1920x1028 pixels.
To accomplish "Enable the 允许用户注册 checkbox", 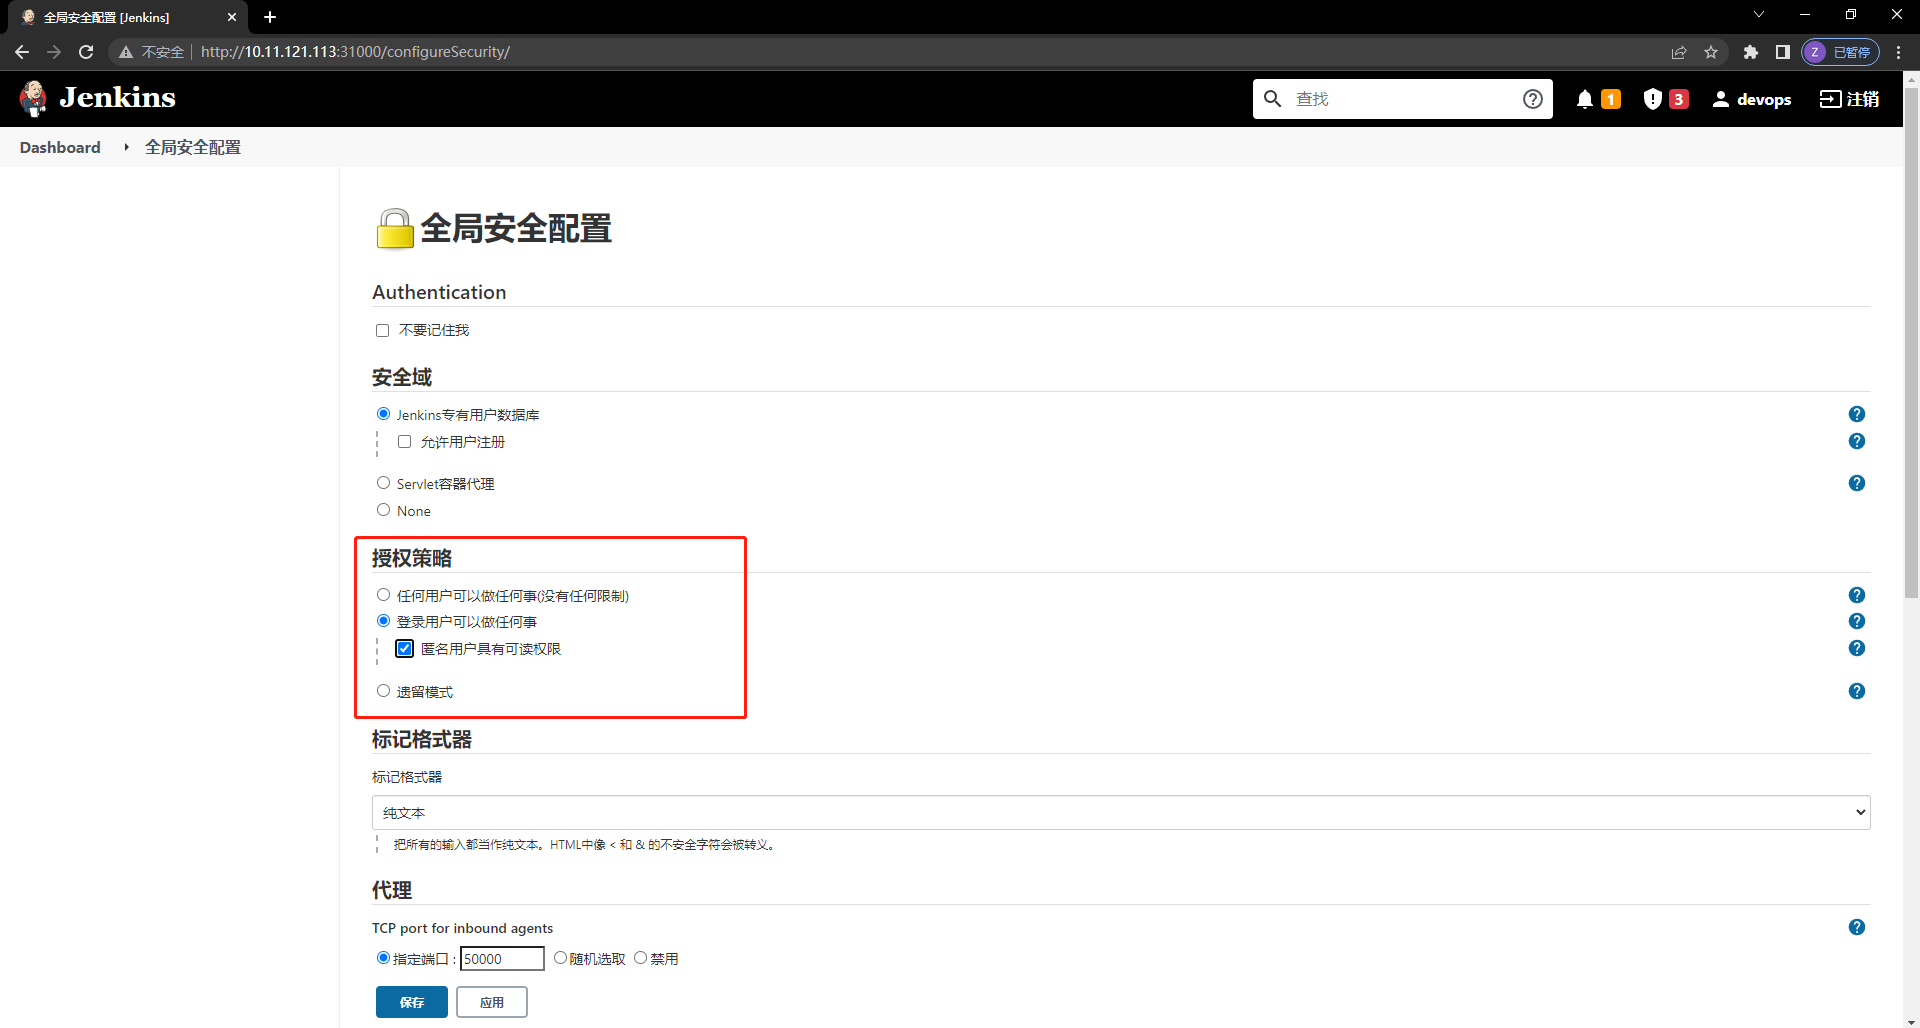I will [x=404, y=441].
